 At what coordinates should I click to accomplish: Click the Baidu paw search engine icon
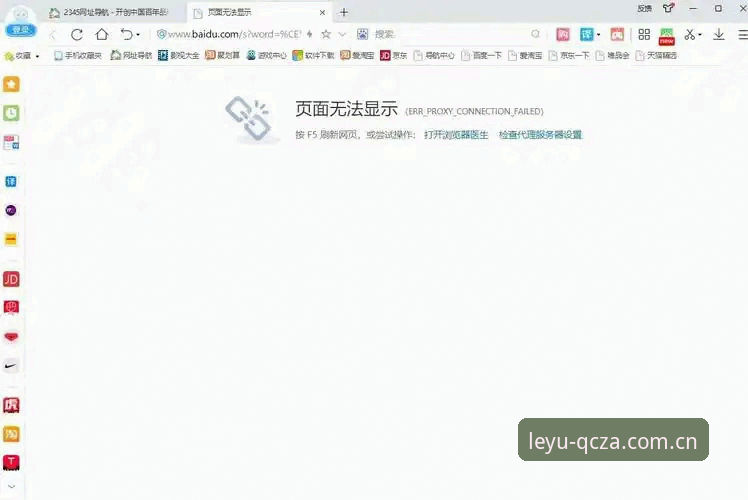coord(363,34)
